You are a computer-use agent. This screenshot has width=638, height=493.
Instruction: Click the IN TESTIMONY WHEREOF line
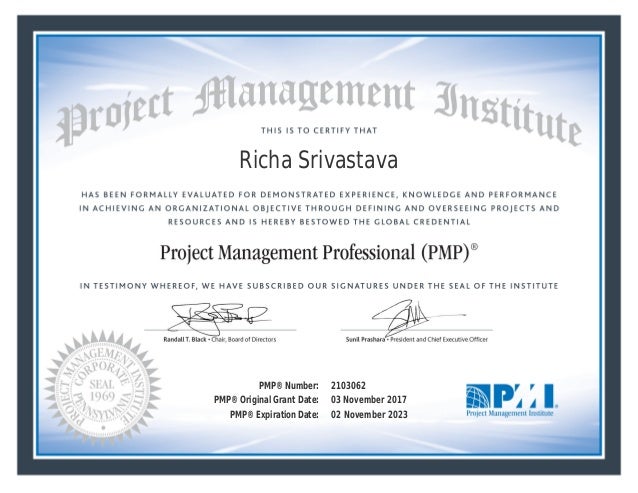coord(319,286)
